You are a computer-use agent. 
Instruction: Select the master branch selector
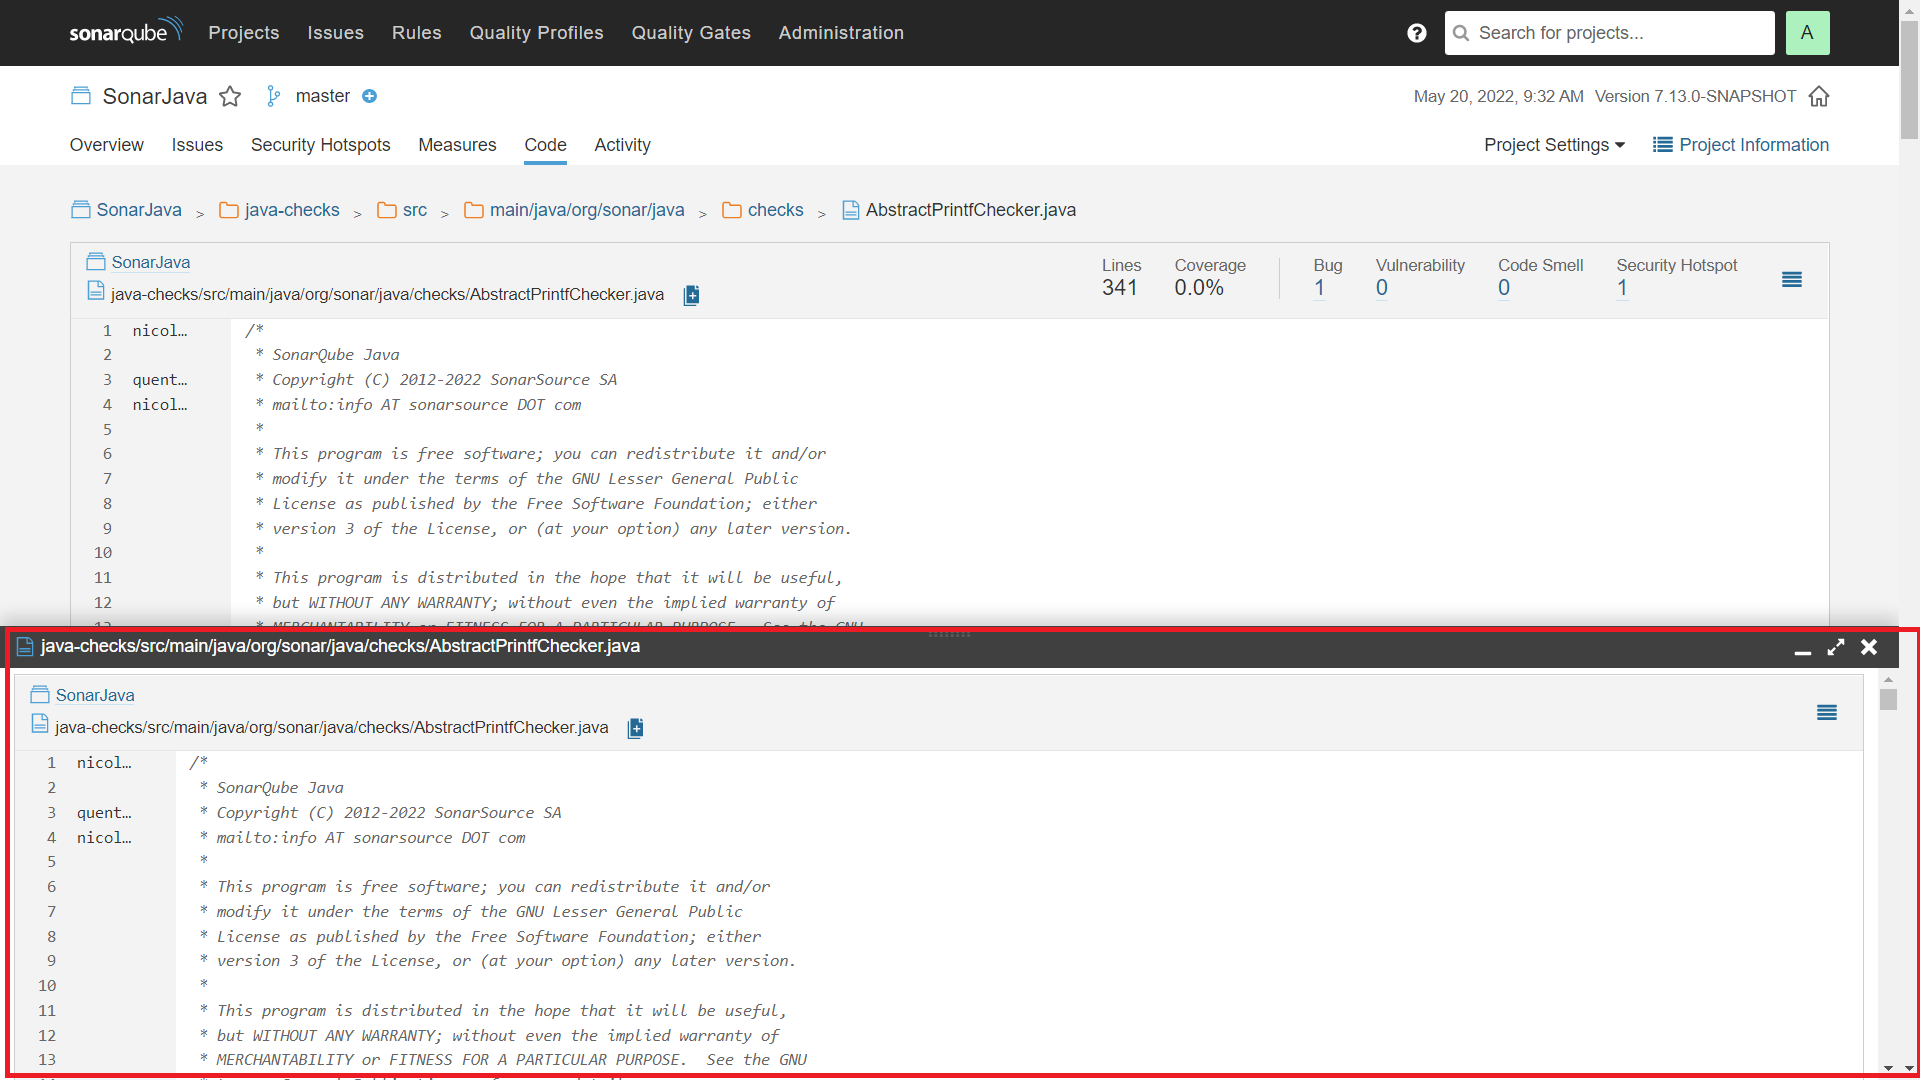pos(322,96)
